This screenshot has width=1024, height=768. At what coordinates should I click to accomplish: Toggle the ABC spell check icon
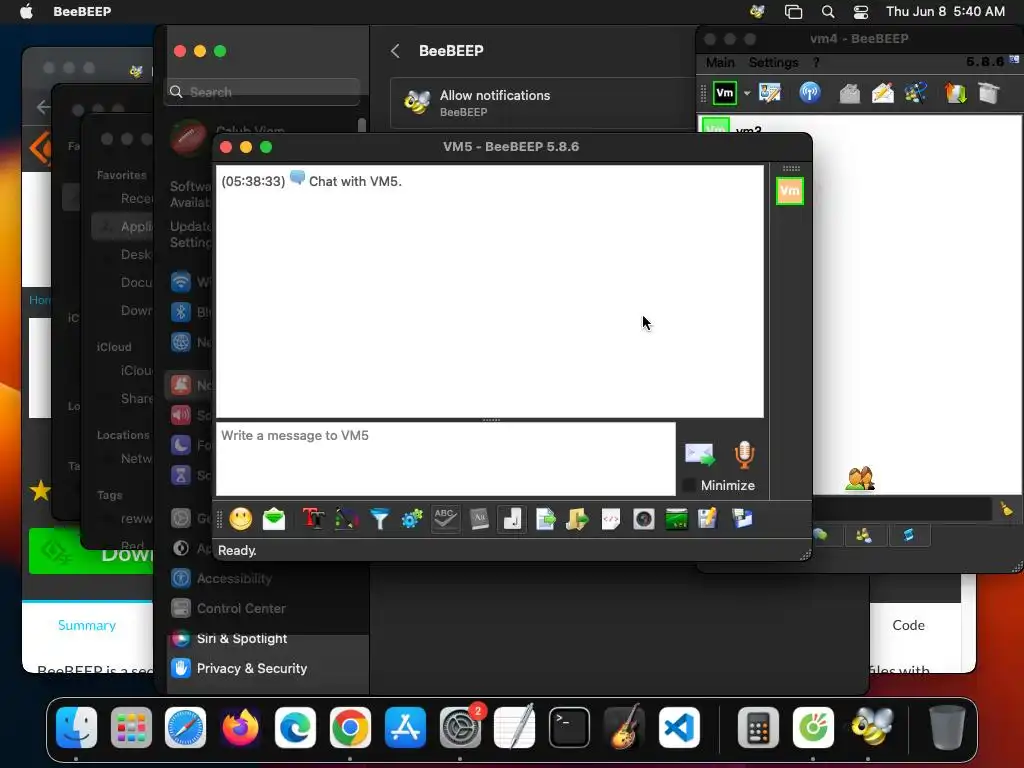445,519
